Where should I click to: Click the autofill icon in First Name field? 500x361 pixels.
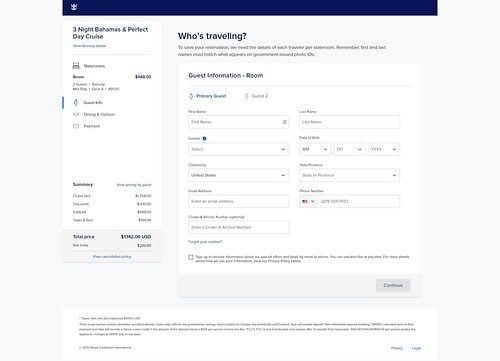point(285,122)
